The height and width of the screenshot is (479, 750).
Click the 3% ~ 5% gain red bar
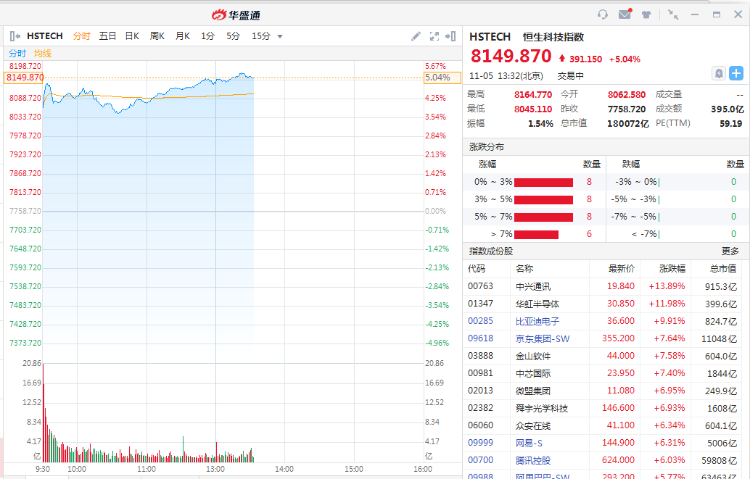coord(543,200)
